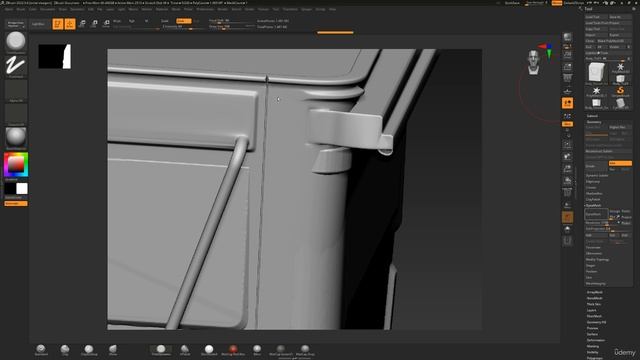Click the white main color swatch

[22, 189]
